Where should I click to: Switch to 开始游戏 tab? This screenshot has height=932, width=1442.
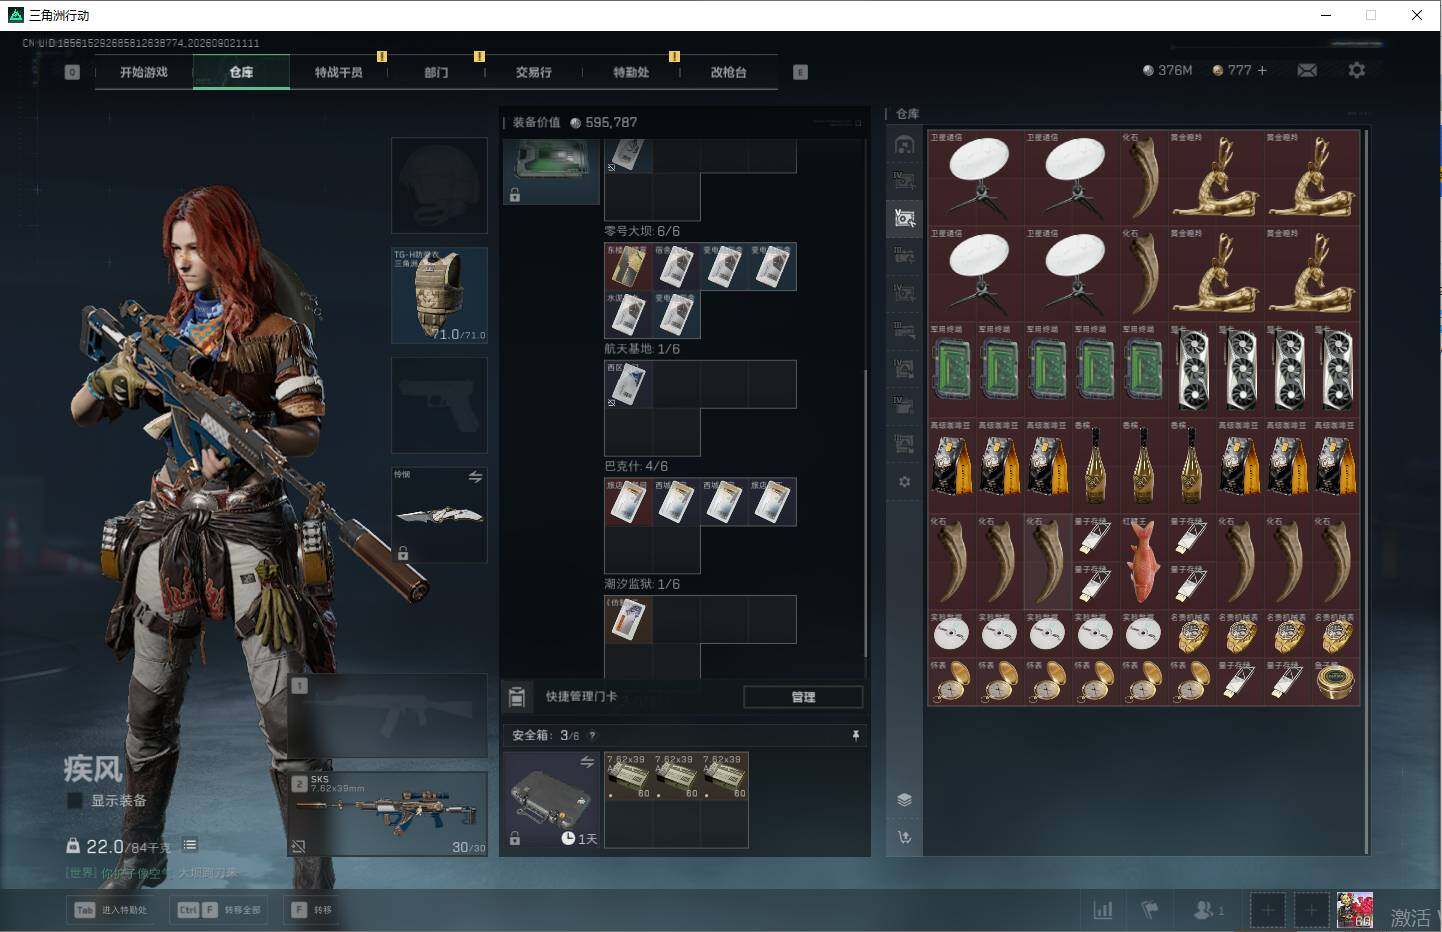[x=144, y=72]
